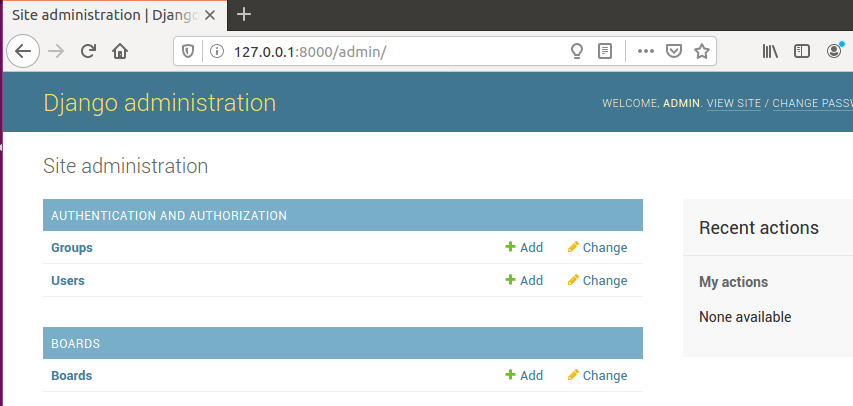
Task: Click Change for Groups
Action: [597, 248]
